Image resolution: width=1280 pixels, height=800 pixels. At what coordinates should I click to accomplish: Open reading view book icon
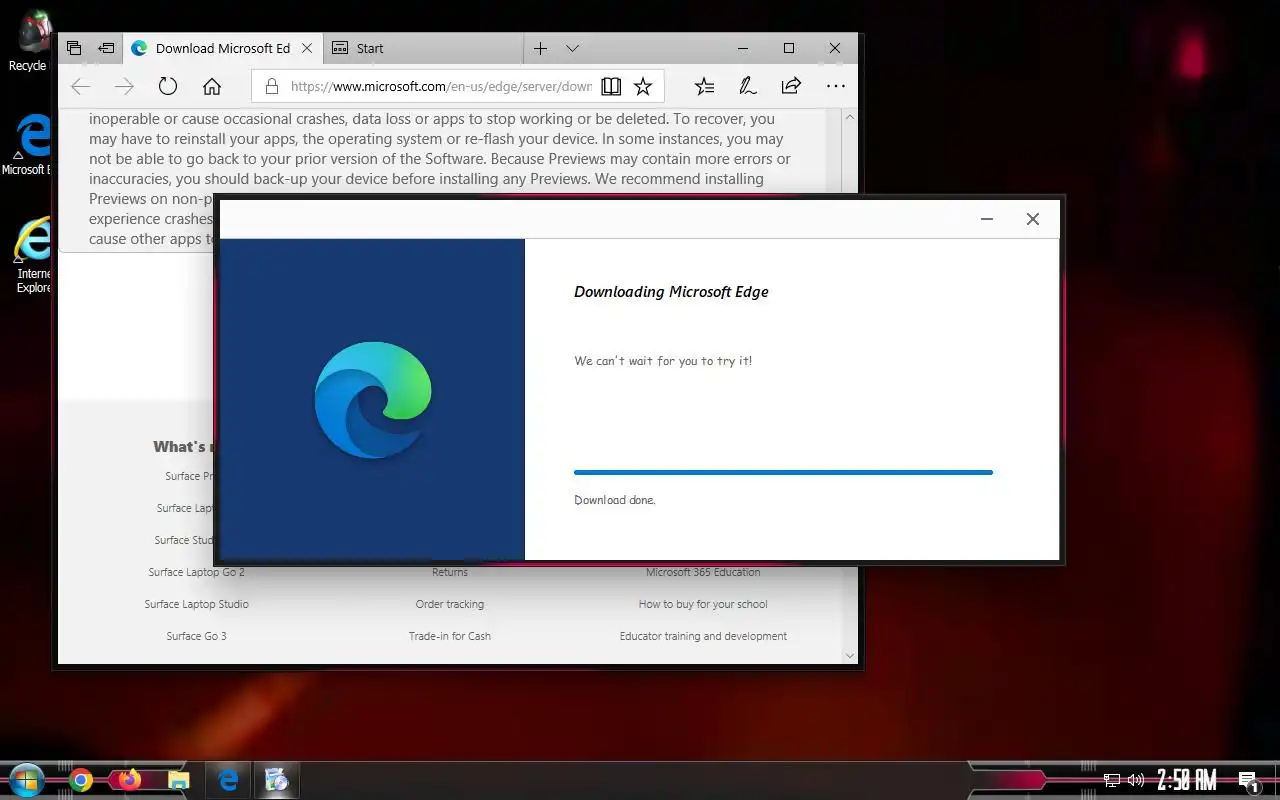click(x=611, y=87)
